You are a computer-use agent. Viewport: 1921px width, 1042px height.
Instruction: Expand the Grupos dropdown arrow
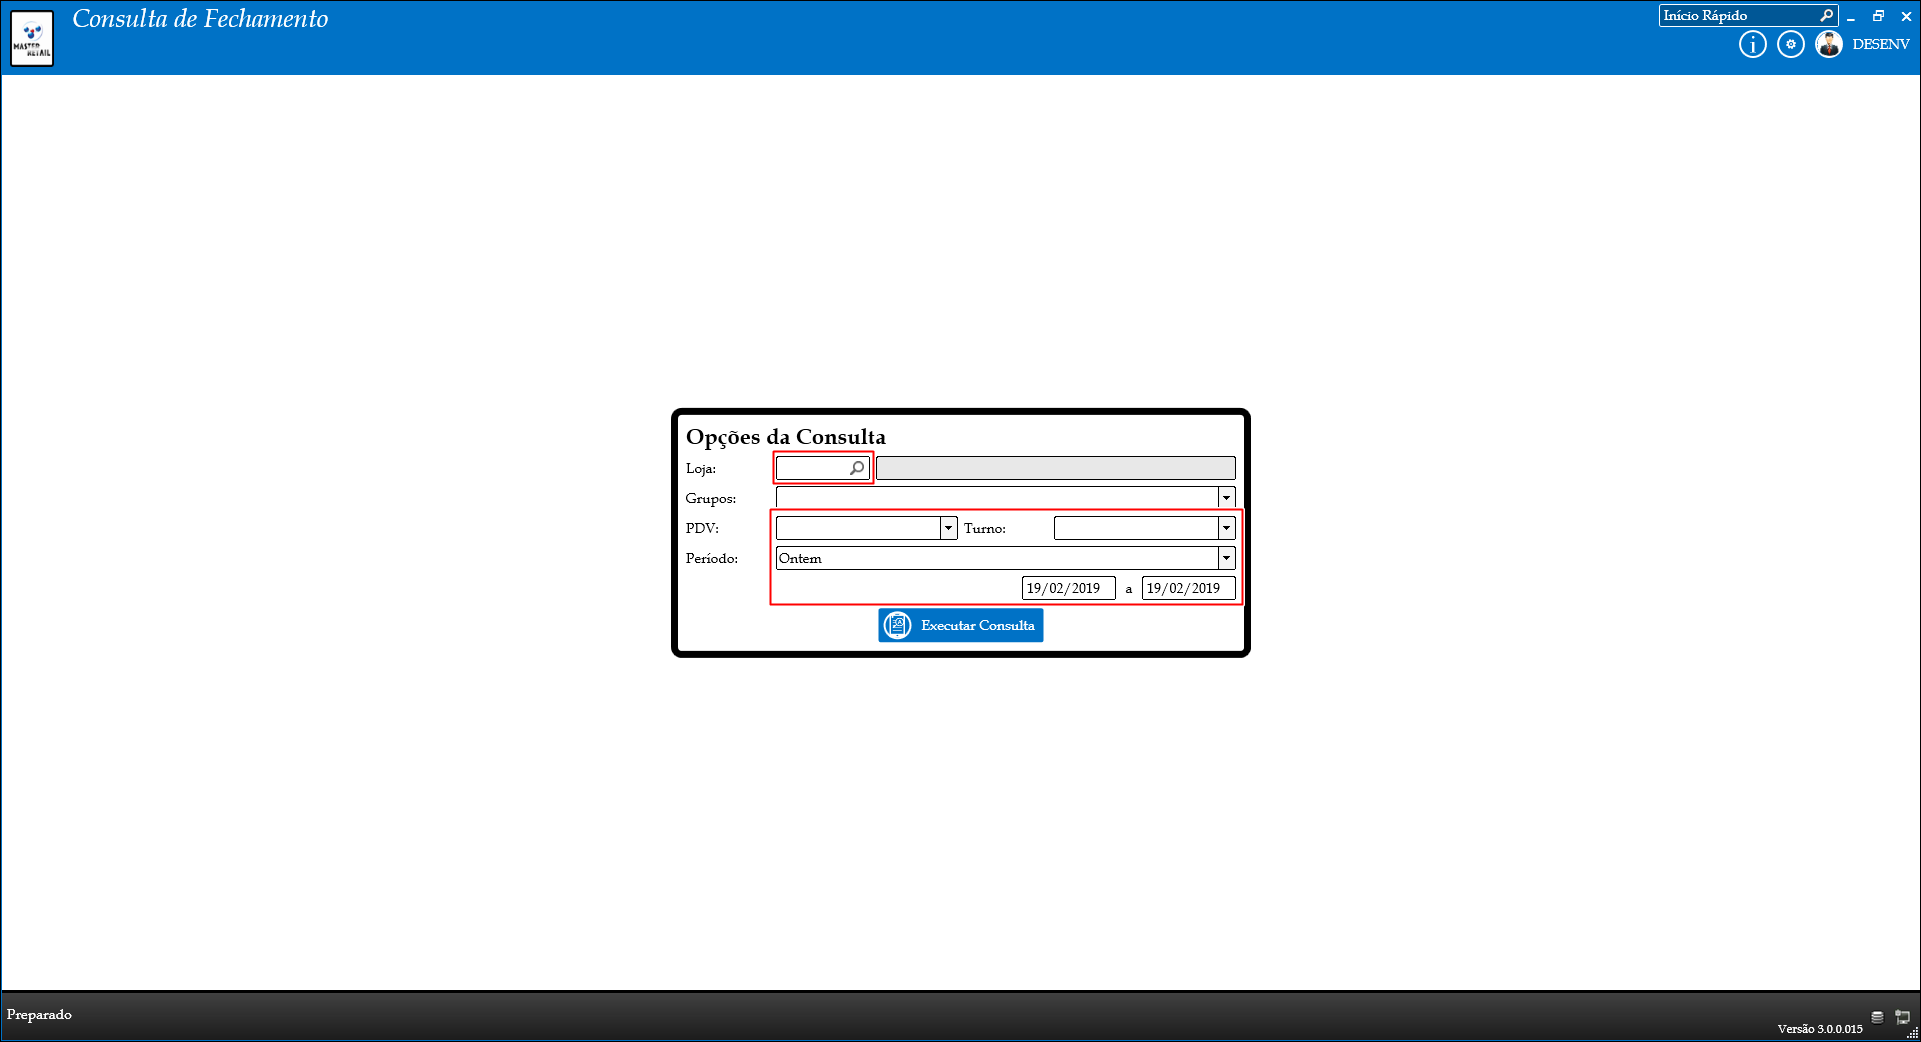tap(1226, 498)
